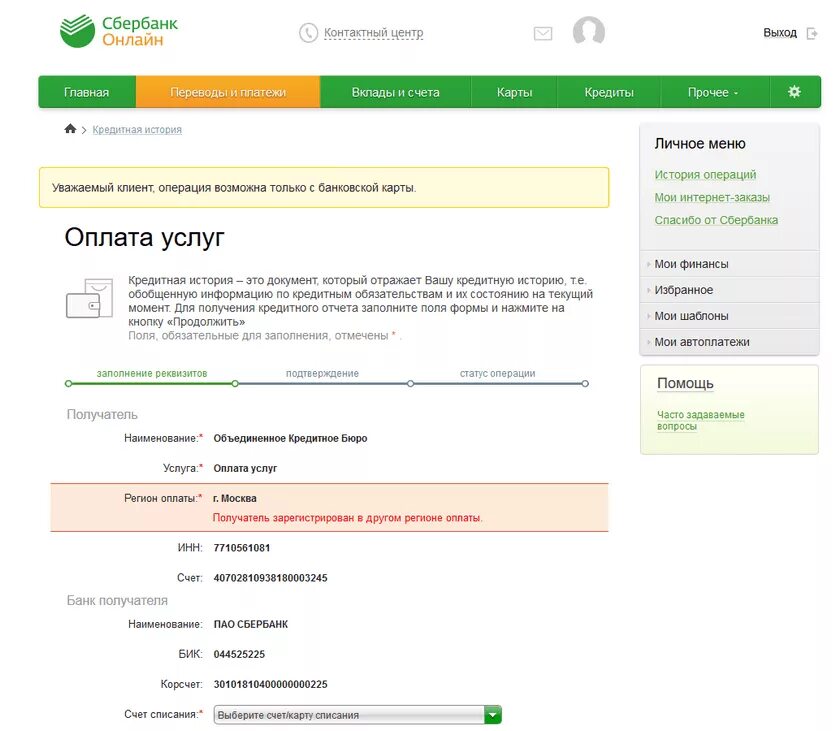Open the Карты tab
This screenshot has height=731, width=835.
pyautogui.click(x=514, y=92)
